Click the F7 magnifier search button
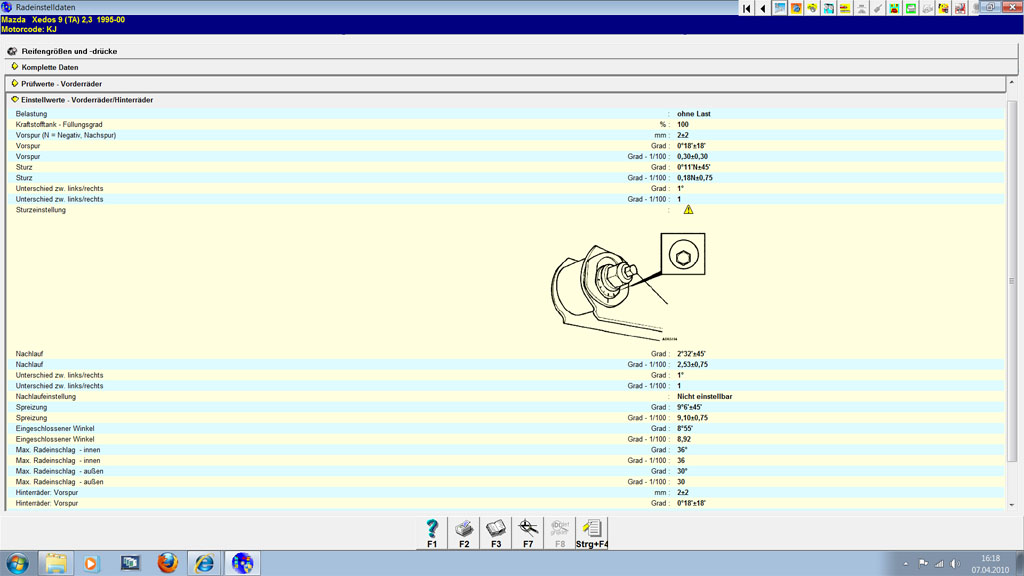 point(528,532)
